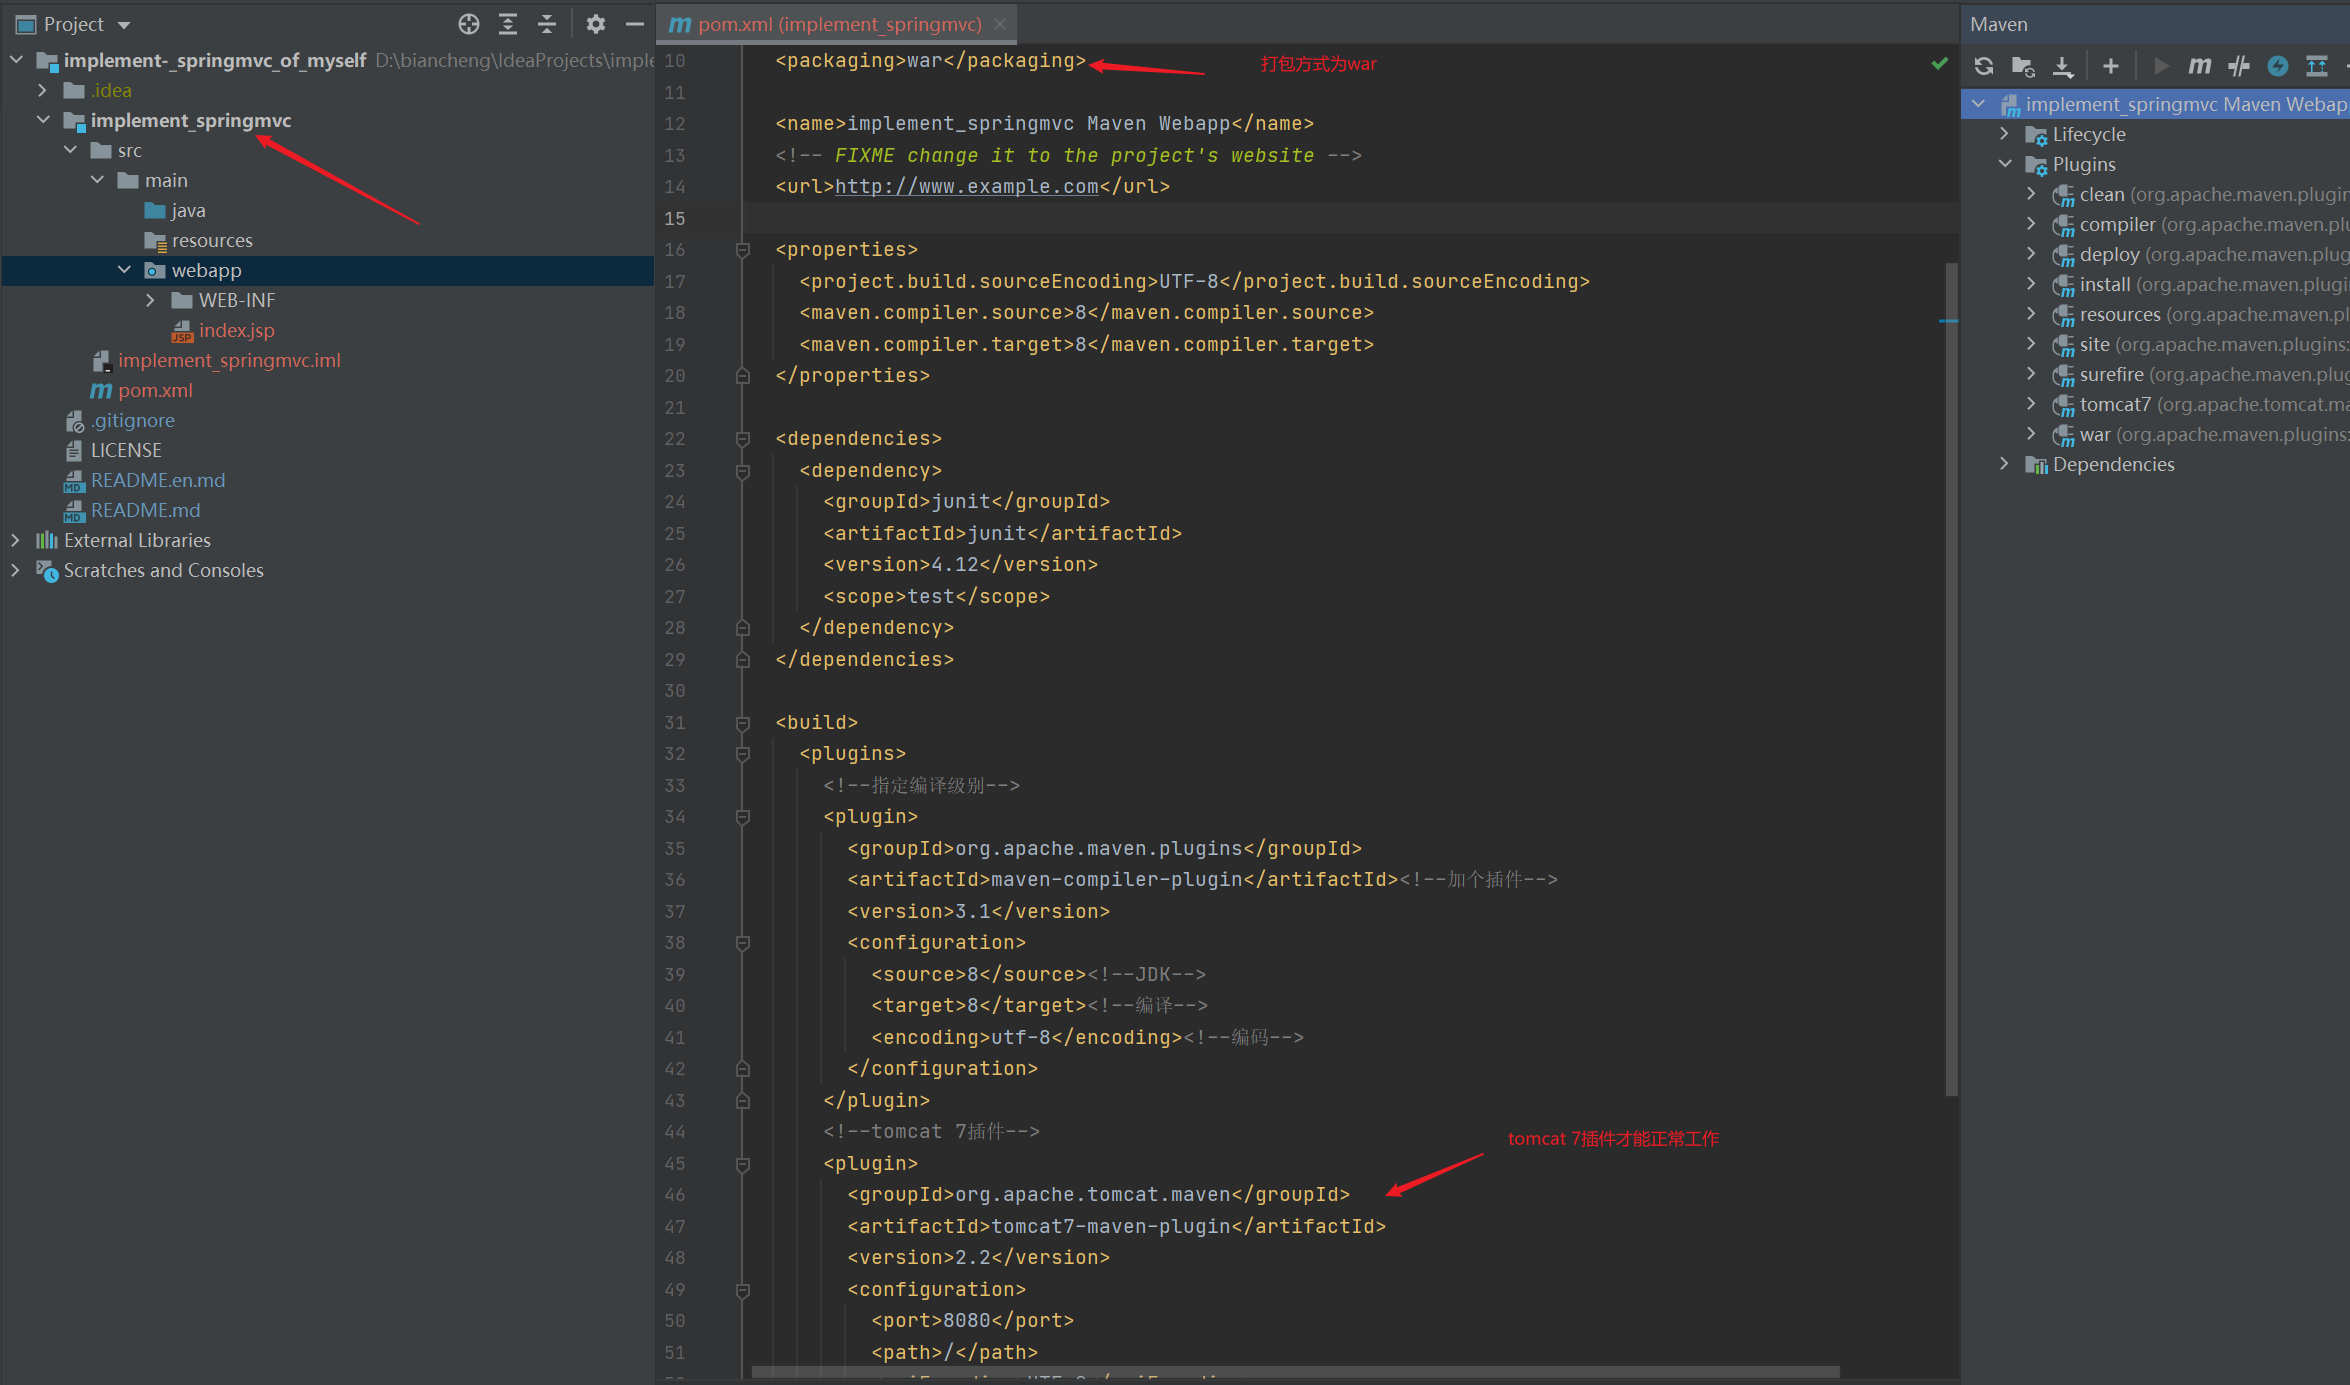The image size is (2350, 1385).
Task: Select pom.xml file in project tree
Action: (x=155, y=390)
